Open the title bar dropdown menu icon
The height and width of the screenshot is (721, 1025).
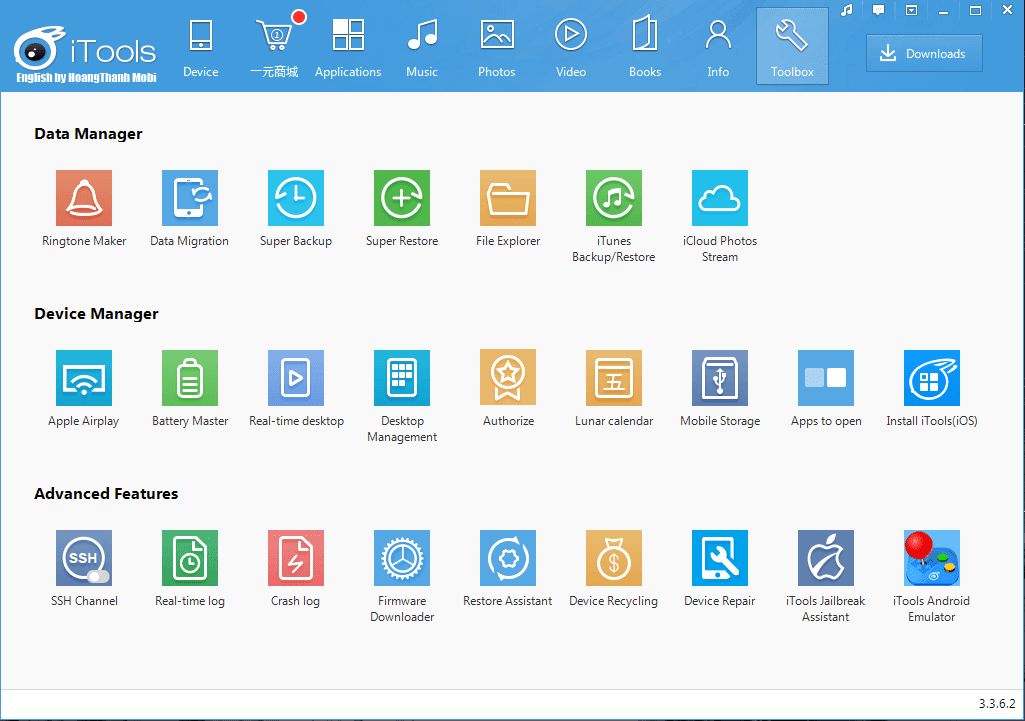tap(911, 10)
